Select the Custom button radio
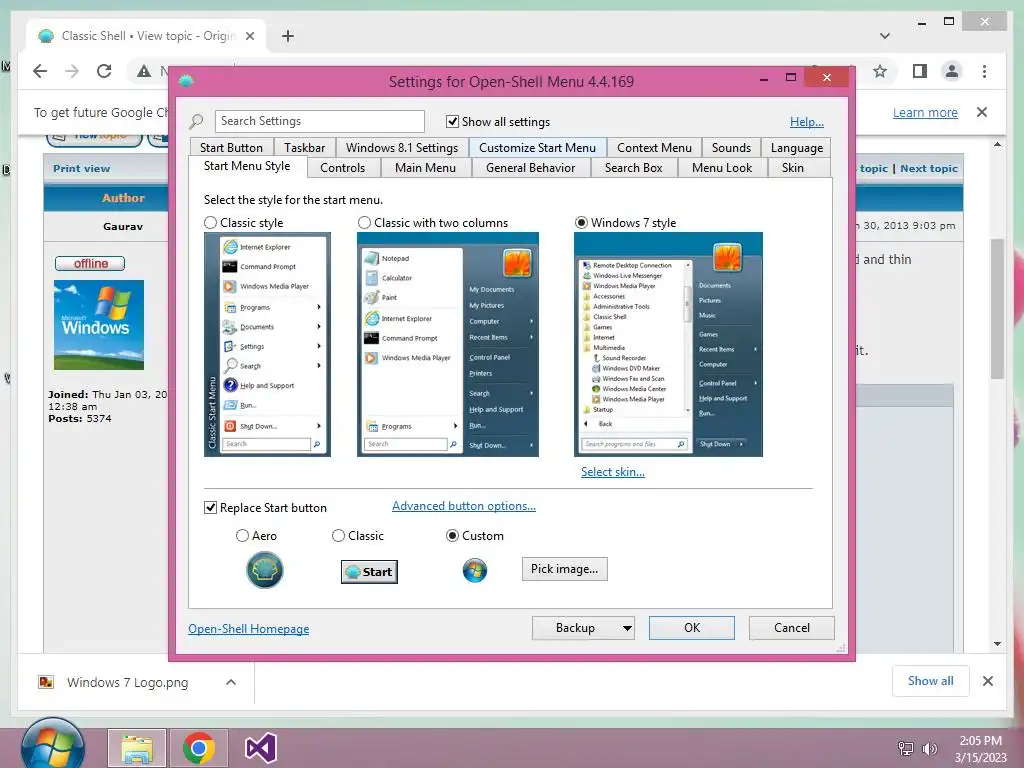1024x768 pixels. pyautogui.click(x=452, y=536)
